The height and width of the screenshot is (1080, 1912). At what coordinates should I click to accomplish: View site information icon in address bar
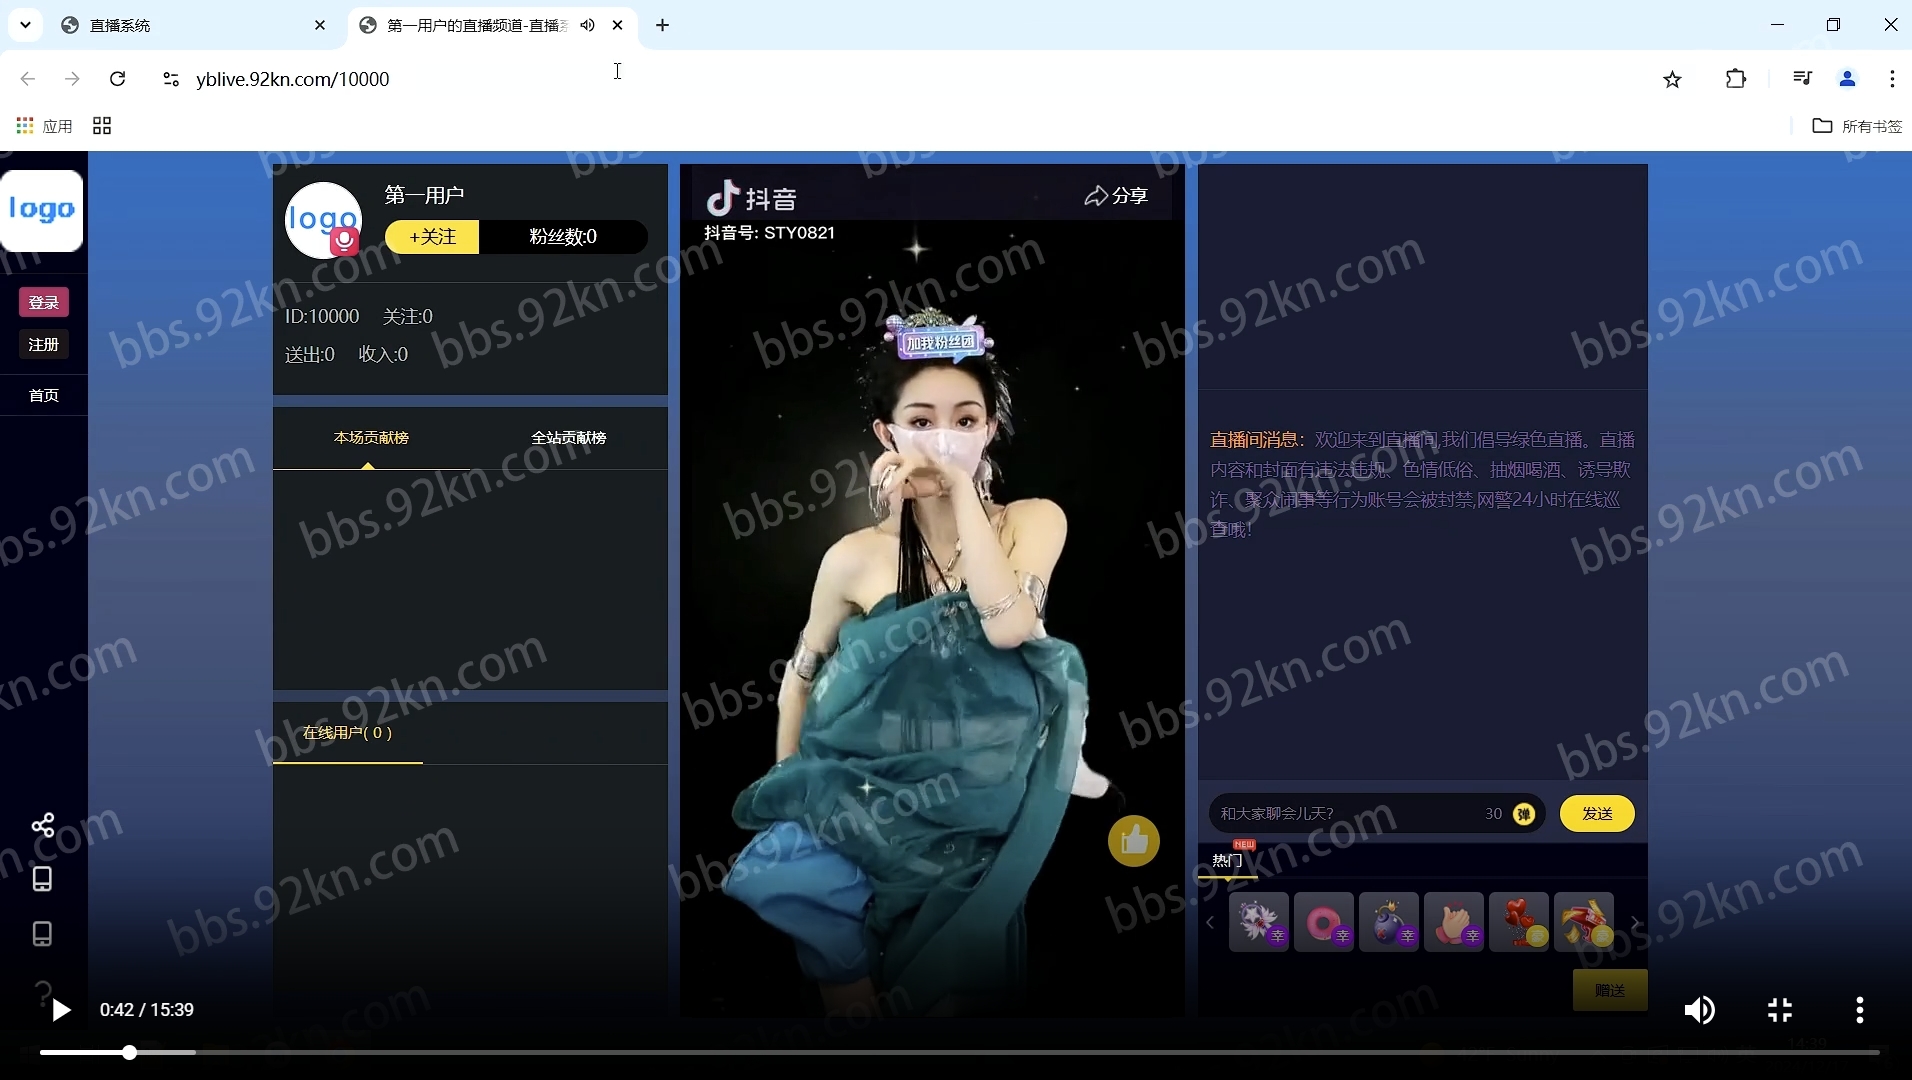(x=170, y=79)
